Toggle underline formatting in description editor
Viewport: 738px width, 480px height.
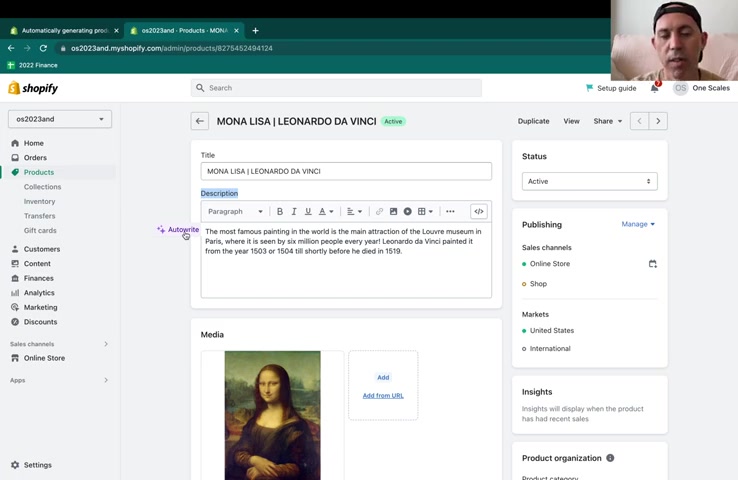(x=308, y=212)
